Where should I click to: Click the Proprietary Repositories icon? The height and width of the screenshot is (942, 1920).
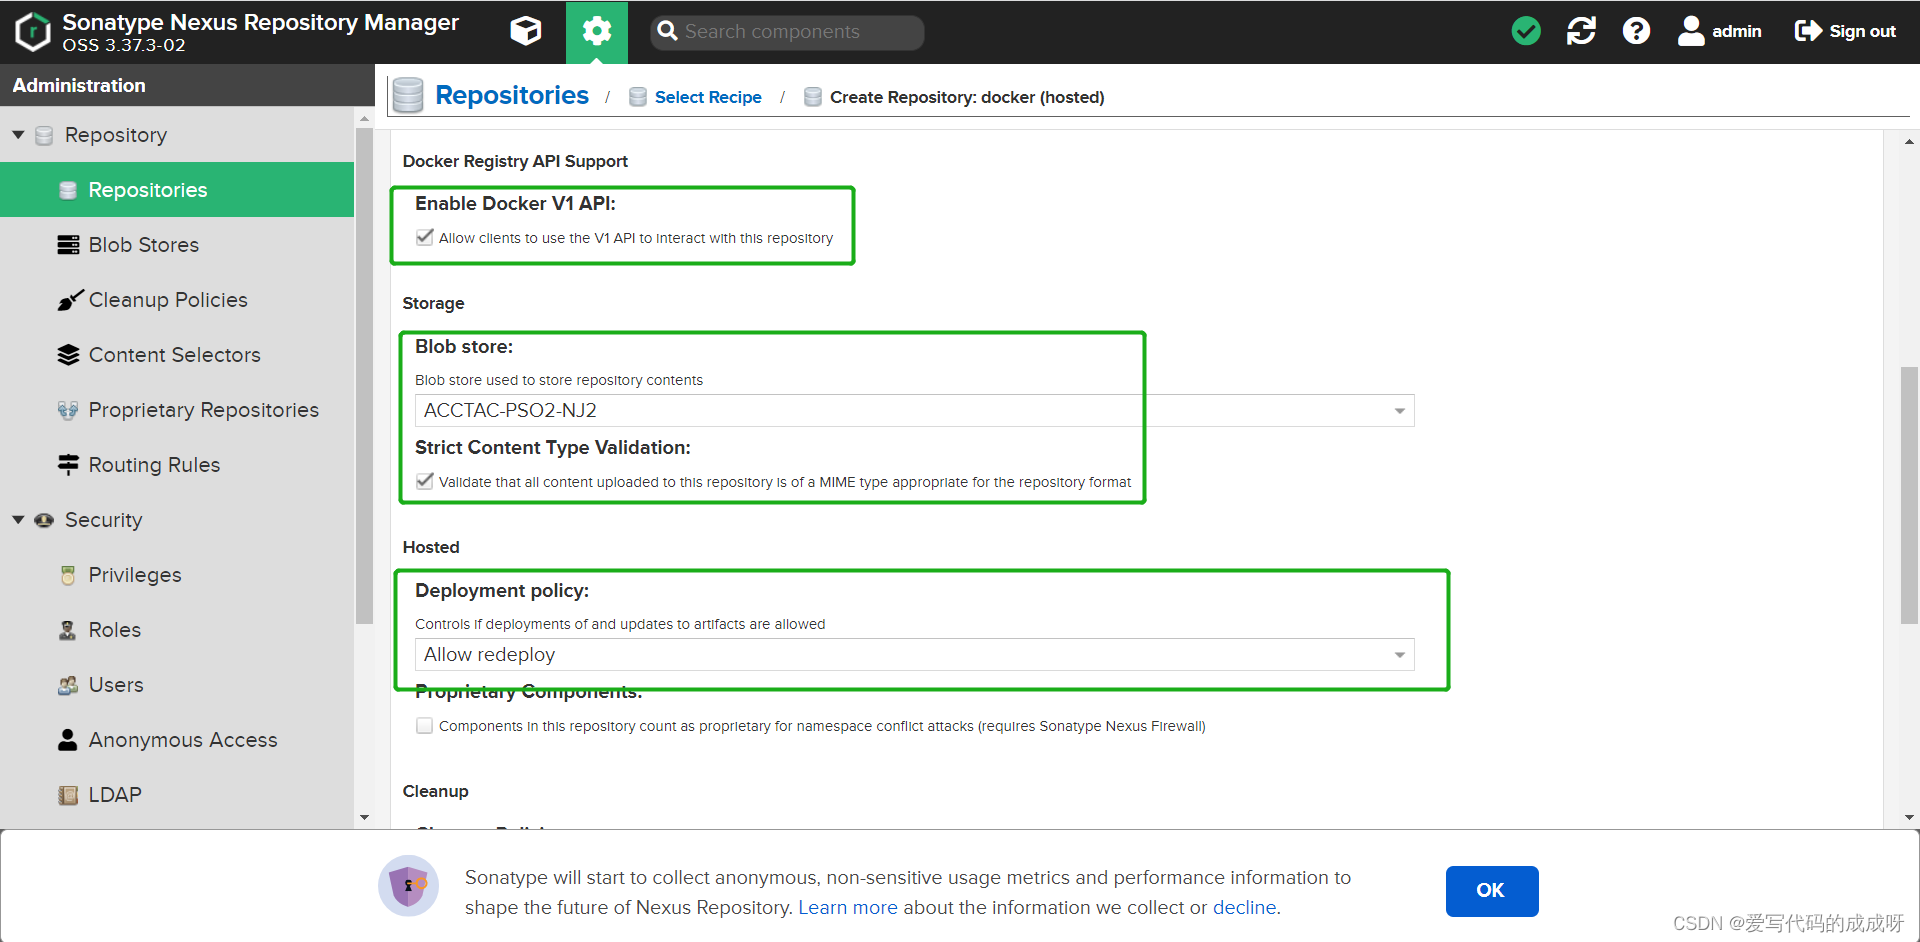(68, 410)
